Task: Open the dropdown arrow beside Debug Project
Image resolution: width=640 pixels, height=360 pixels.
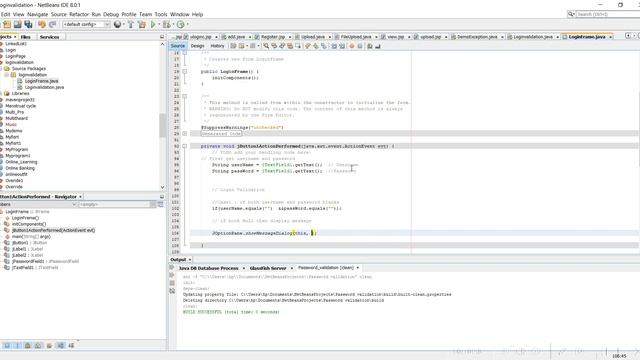Action: [172, 25]
